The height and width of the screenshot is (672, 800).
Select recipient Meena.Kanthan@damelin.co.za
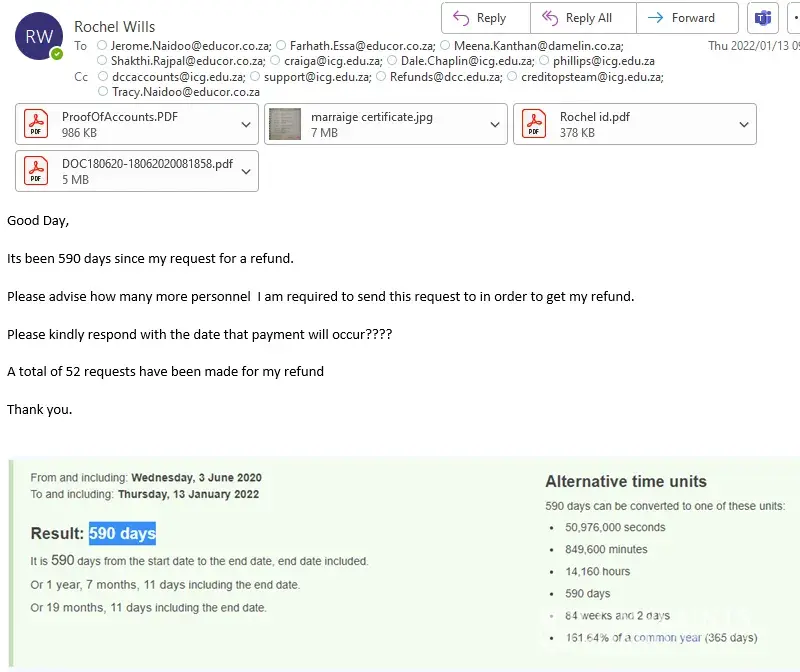point(538,46)
